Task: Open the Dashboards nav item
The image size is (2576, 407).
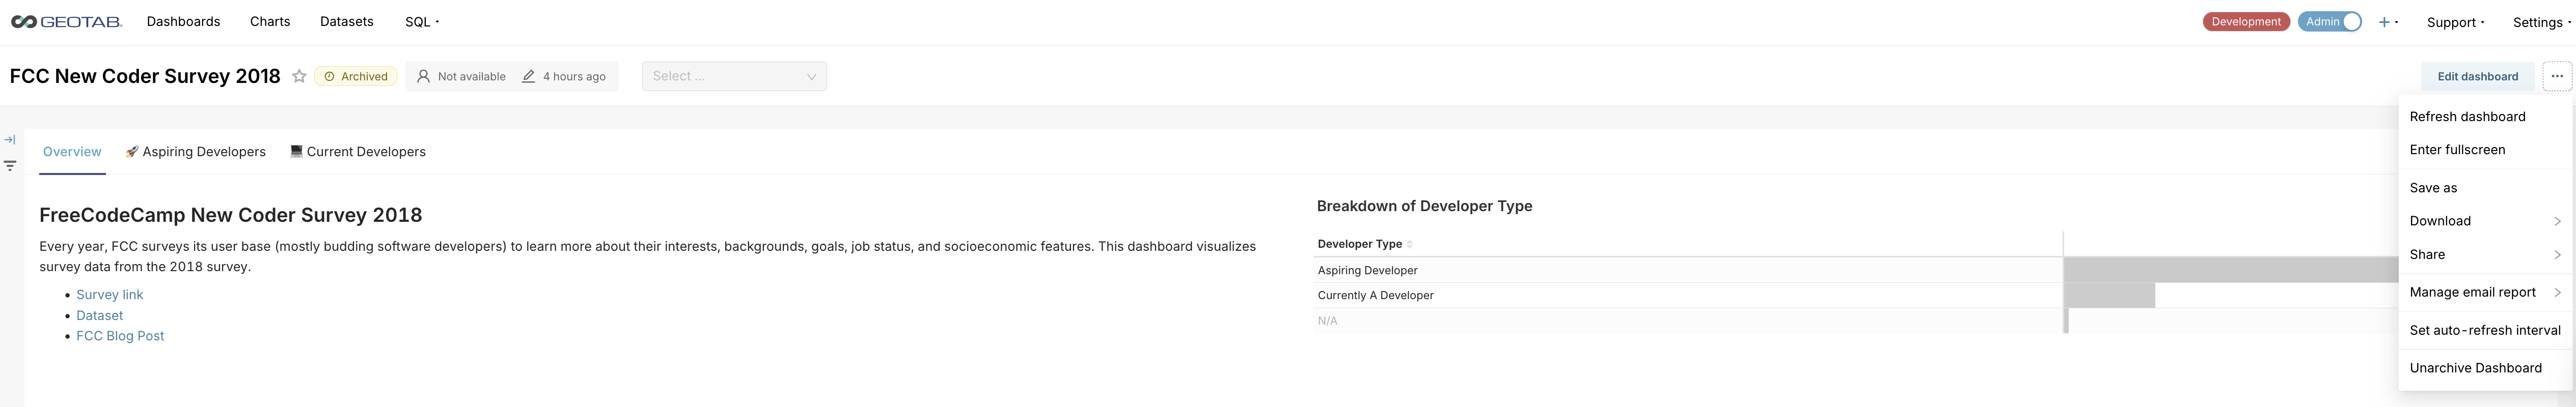Action: point(183,22)
